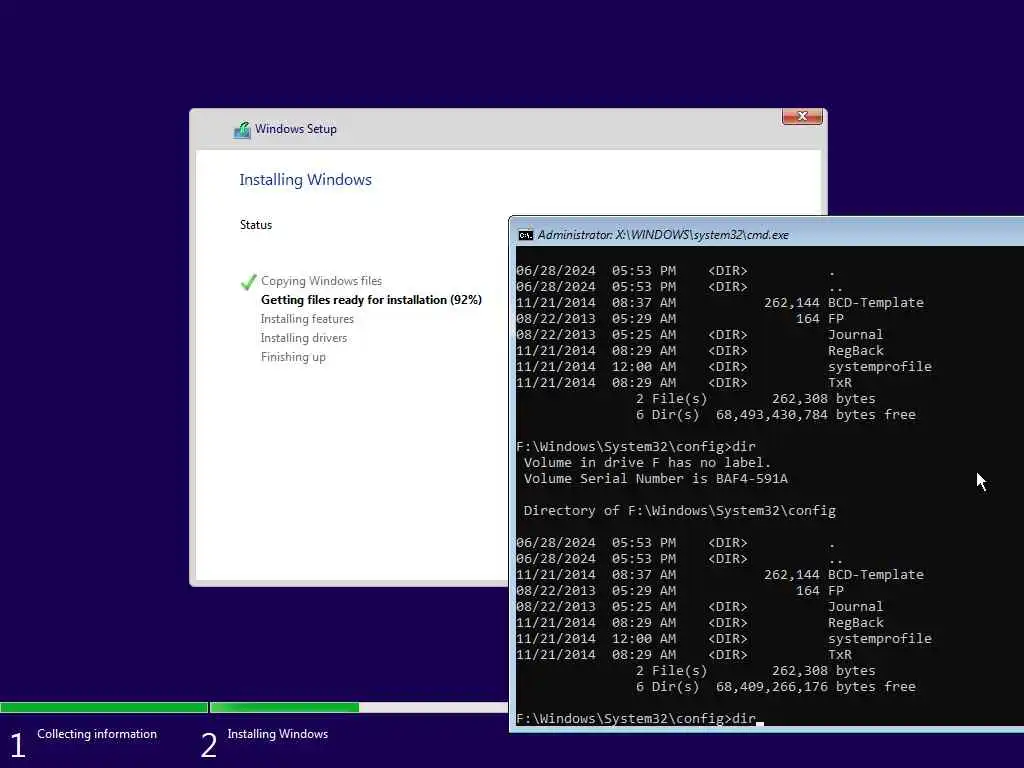Click the stage 2 Installing Windows label
The image size is (1024, 768).
tap(278, 734)
